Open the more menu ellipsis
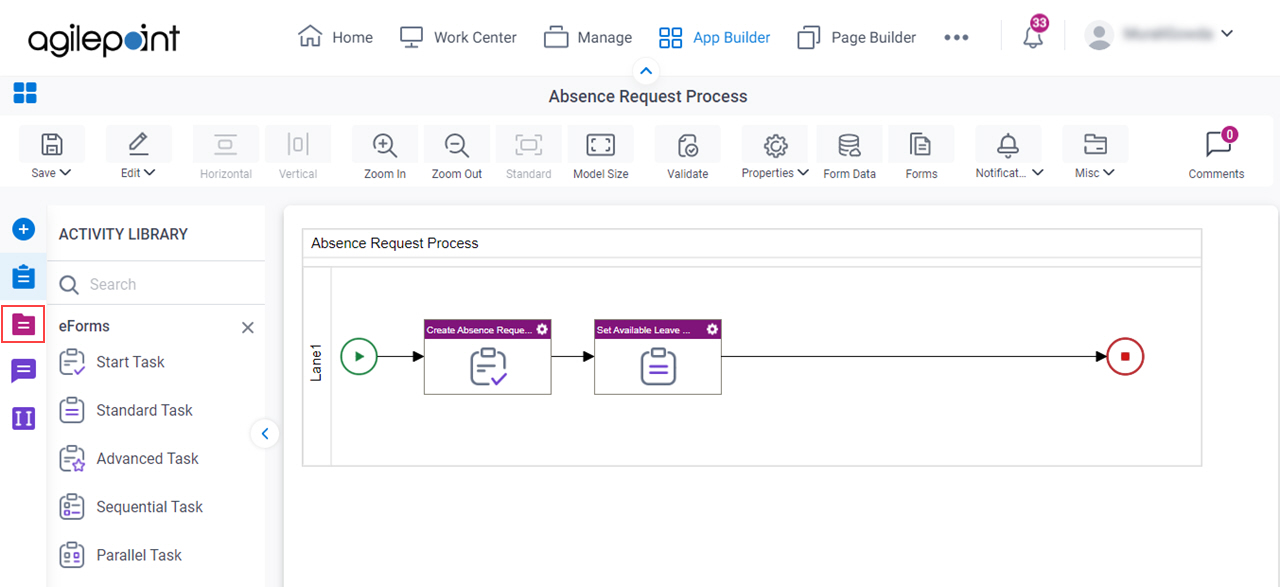 click(956, 37)
